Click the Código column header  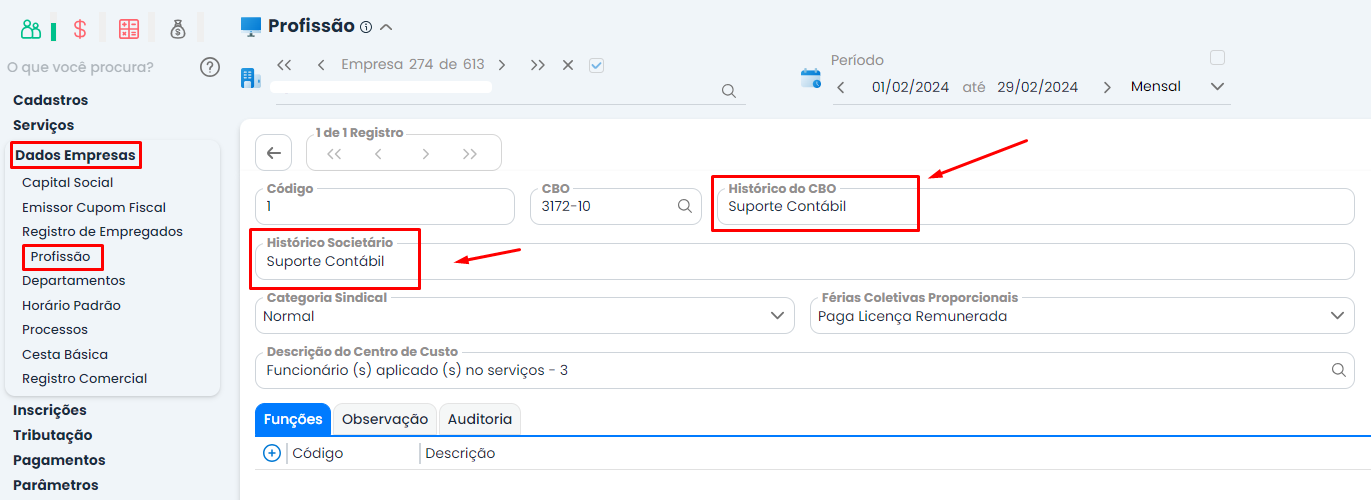tap(318, 453)
